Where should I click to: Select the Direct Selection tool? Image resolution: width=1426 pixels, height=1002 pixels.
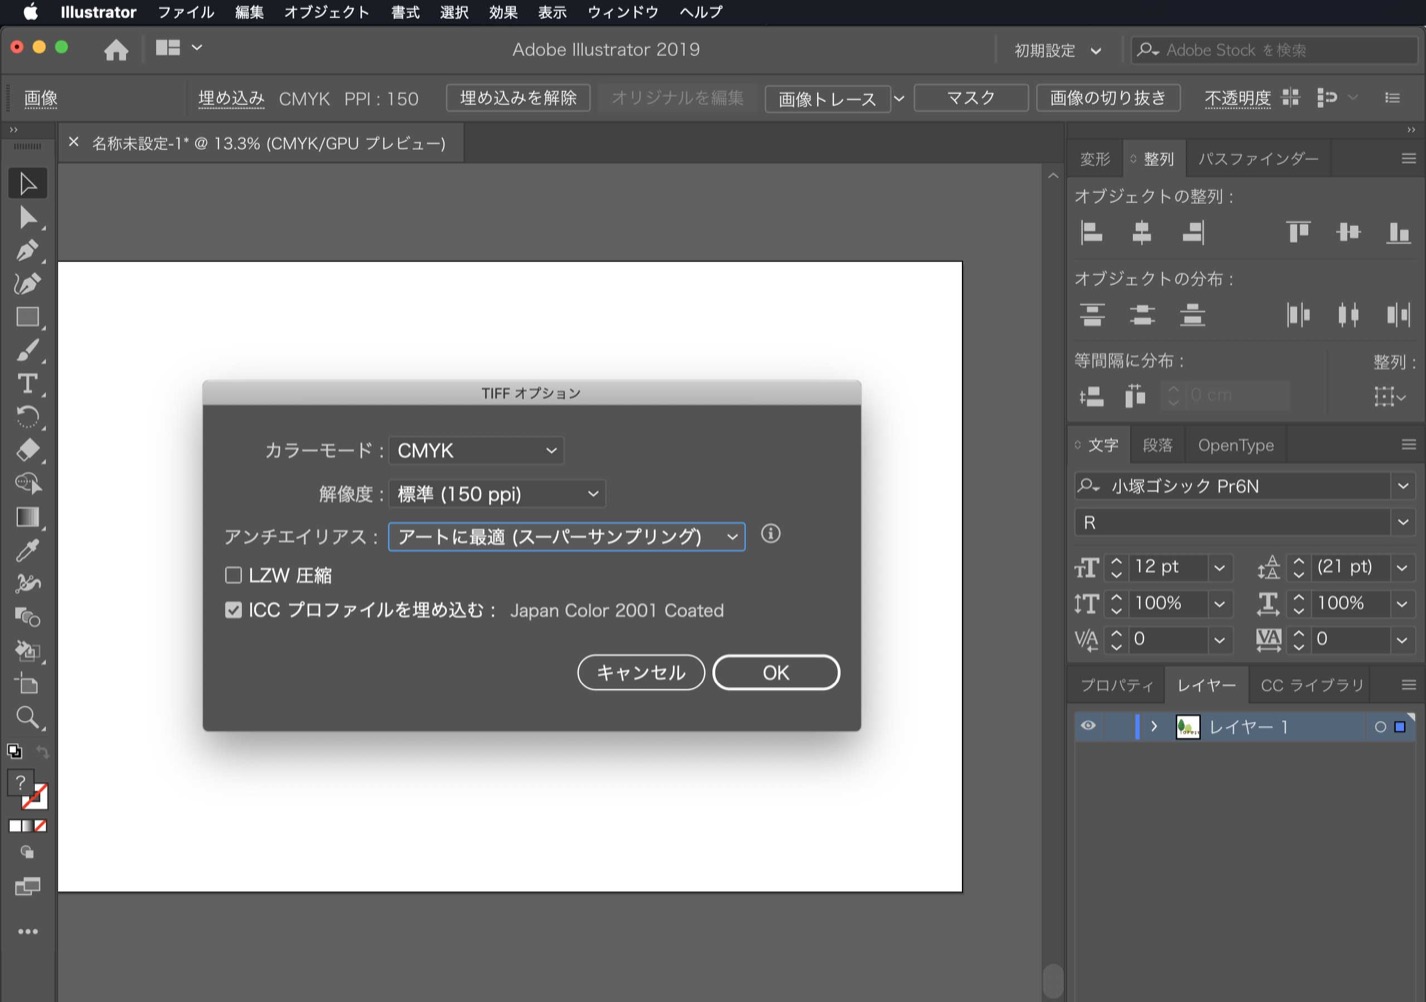[x=27, y=218]
